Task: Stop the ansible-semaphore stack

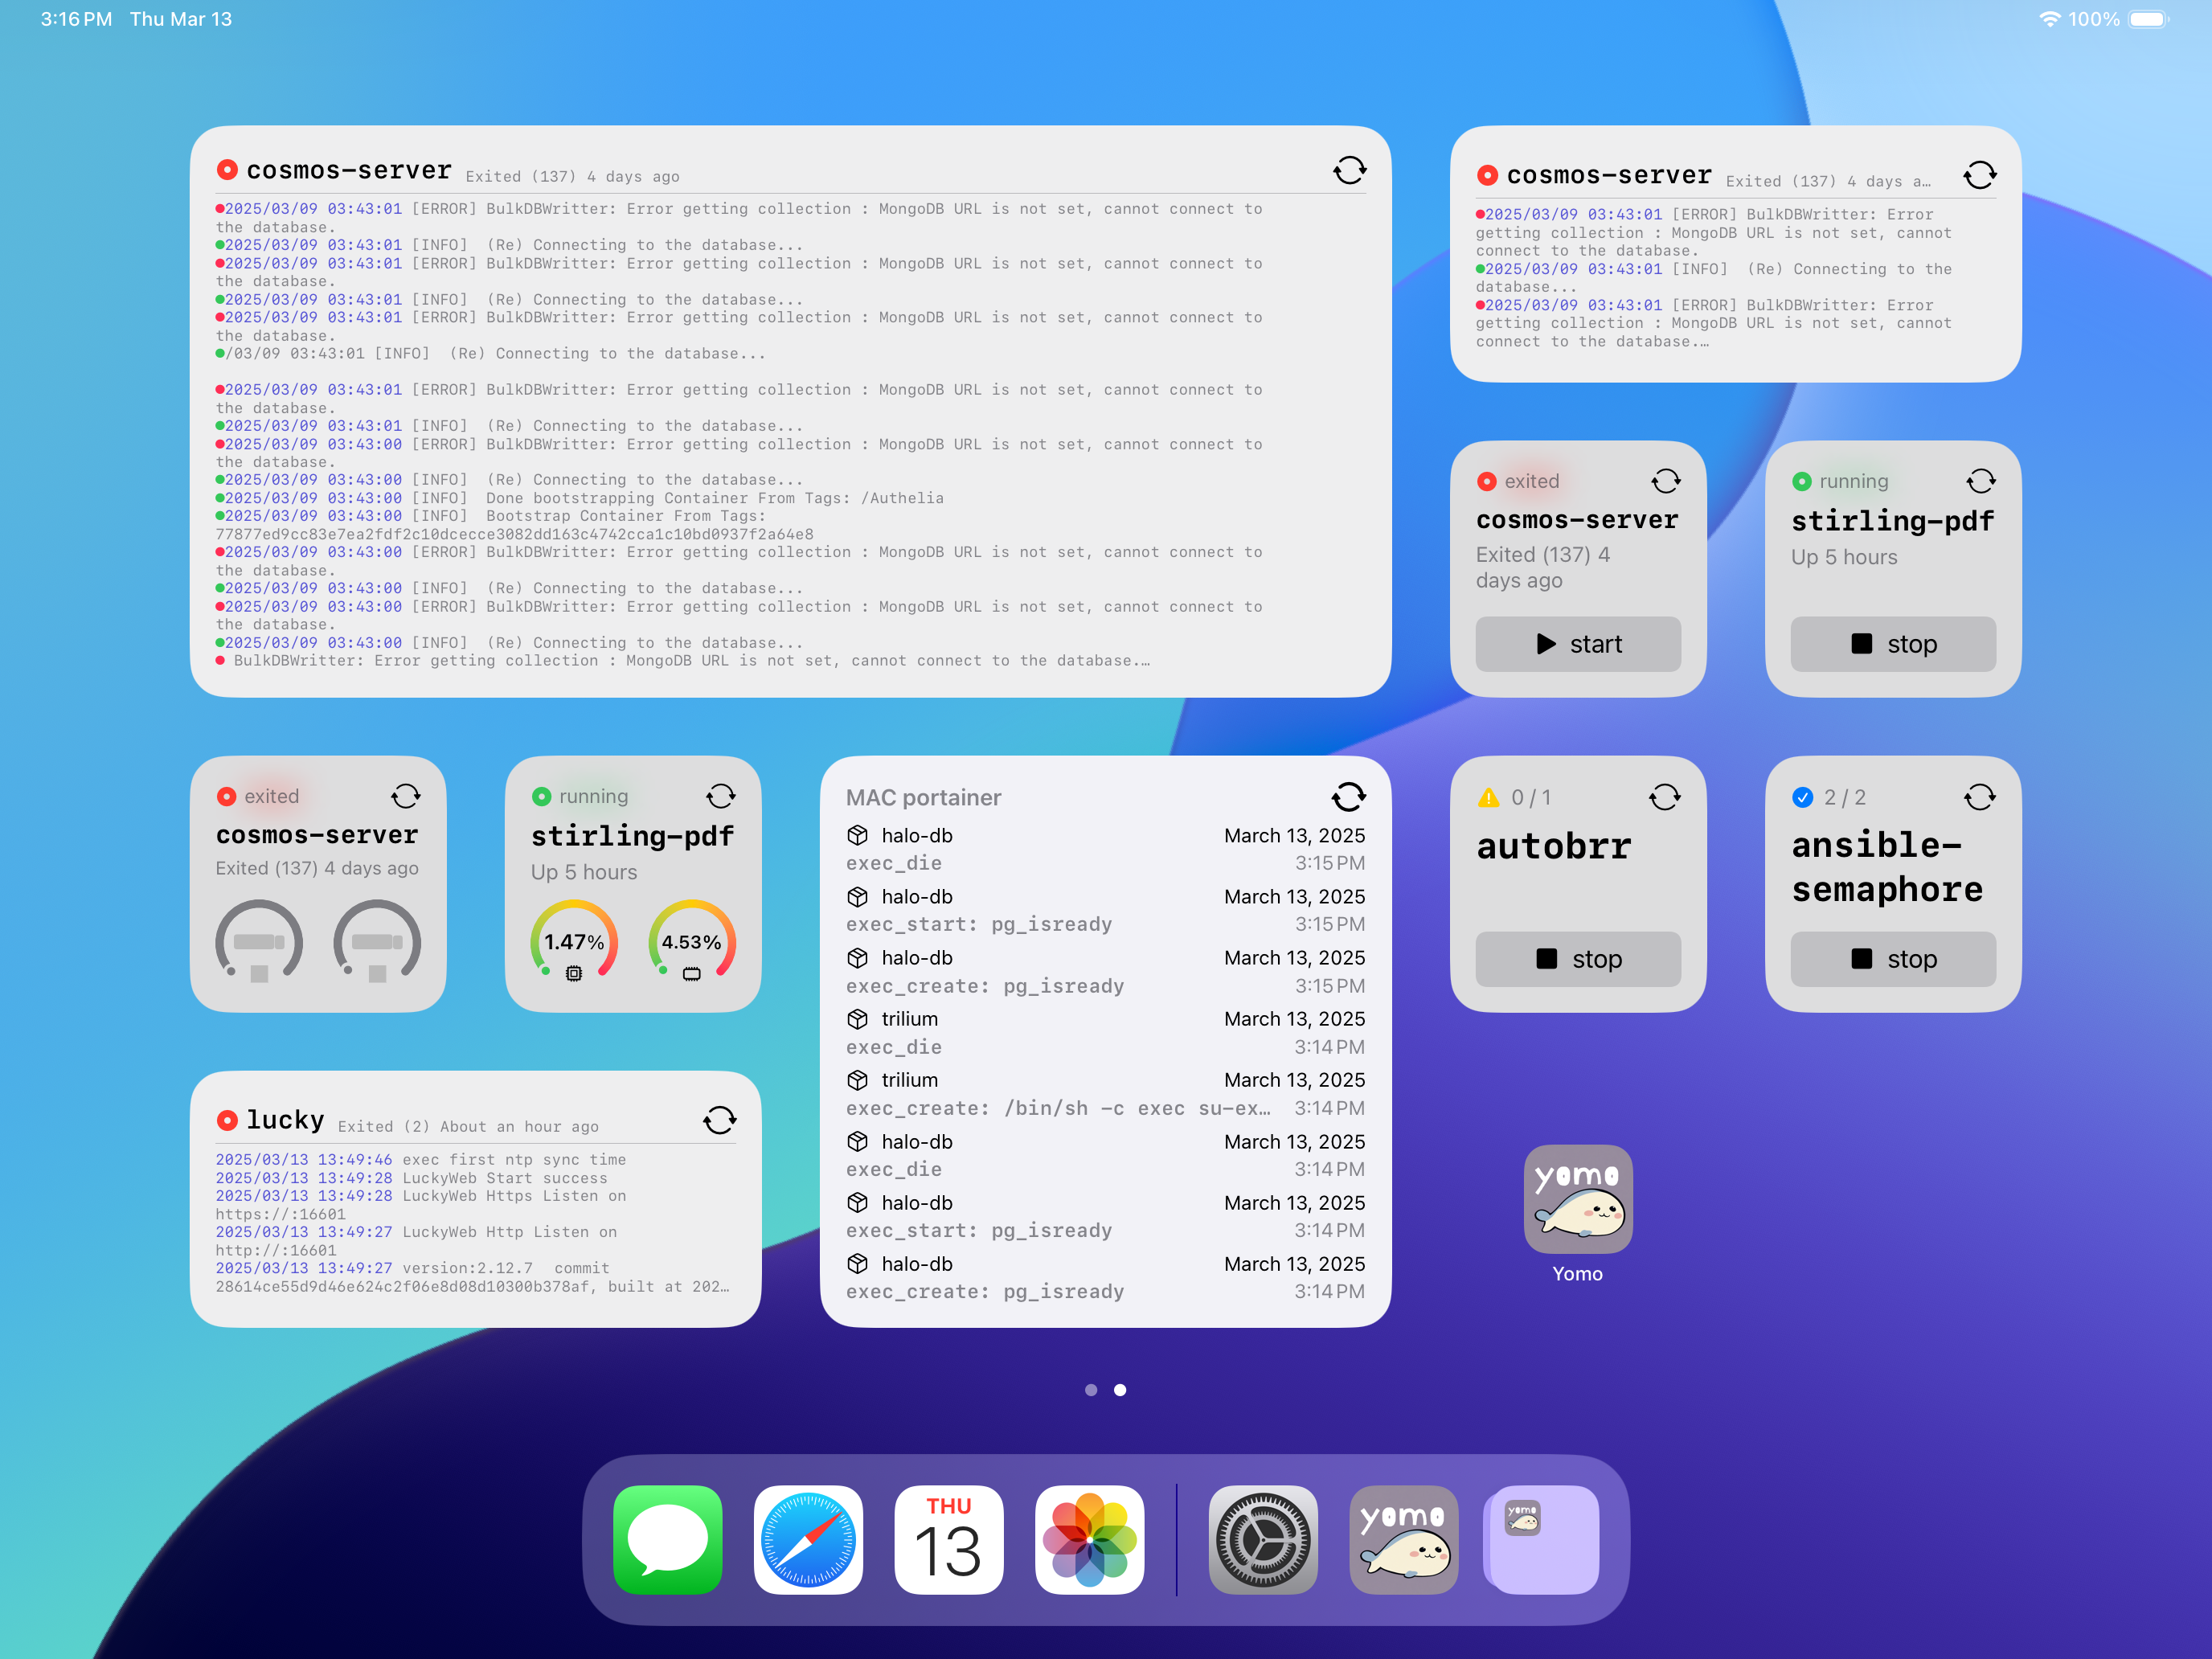Action: 1892,959
